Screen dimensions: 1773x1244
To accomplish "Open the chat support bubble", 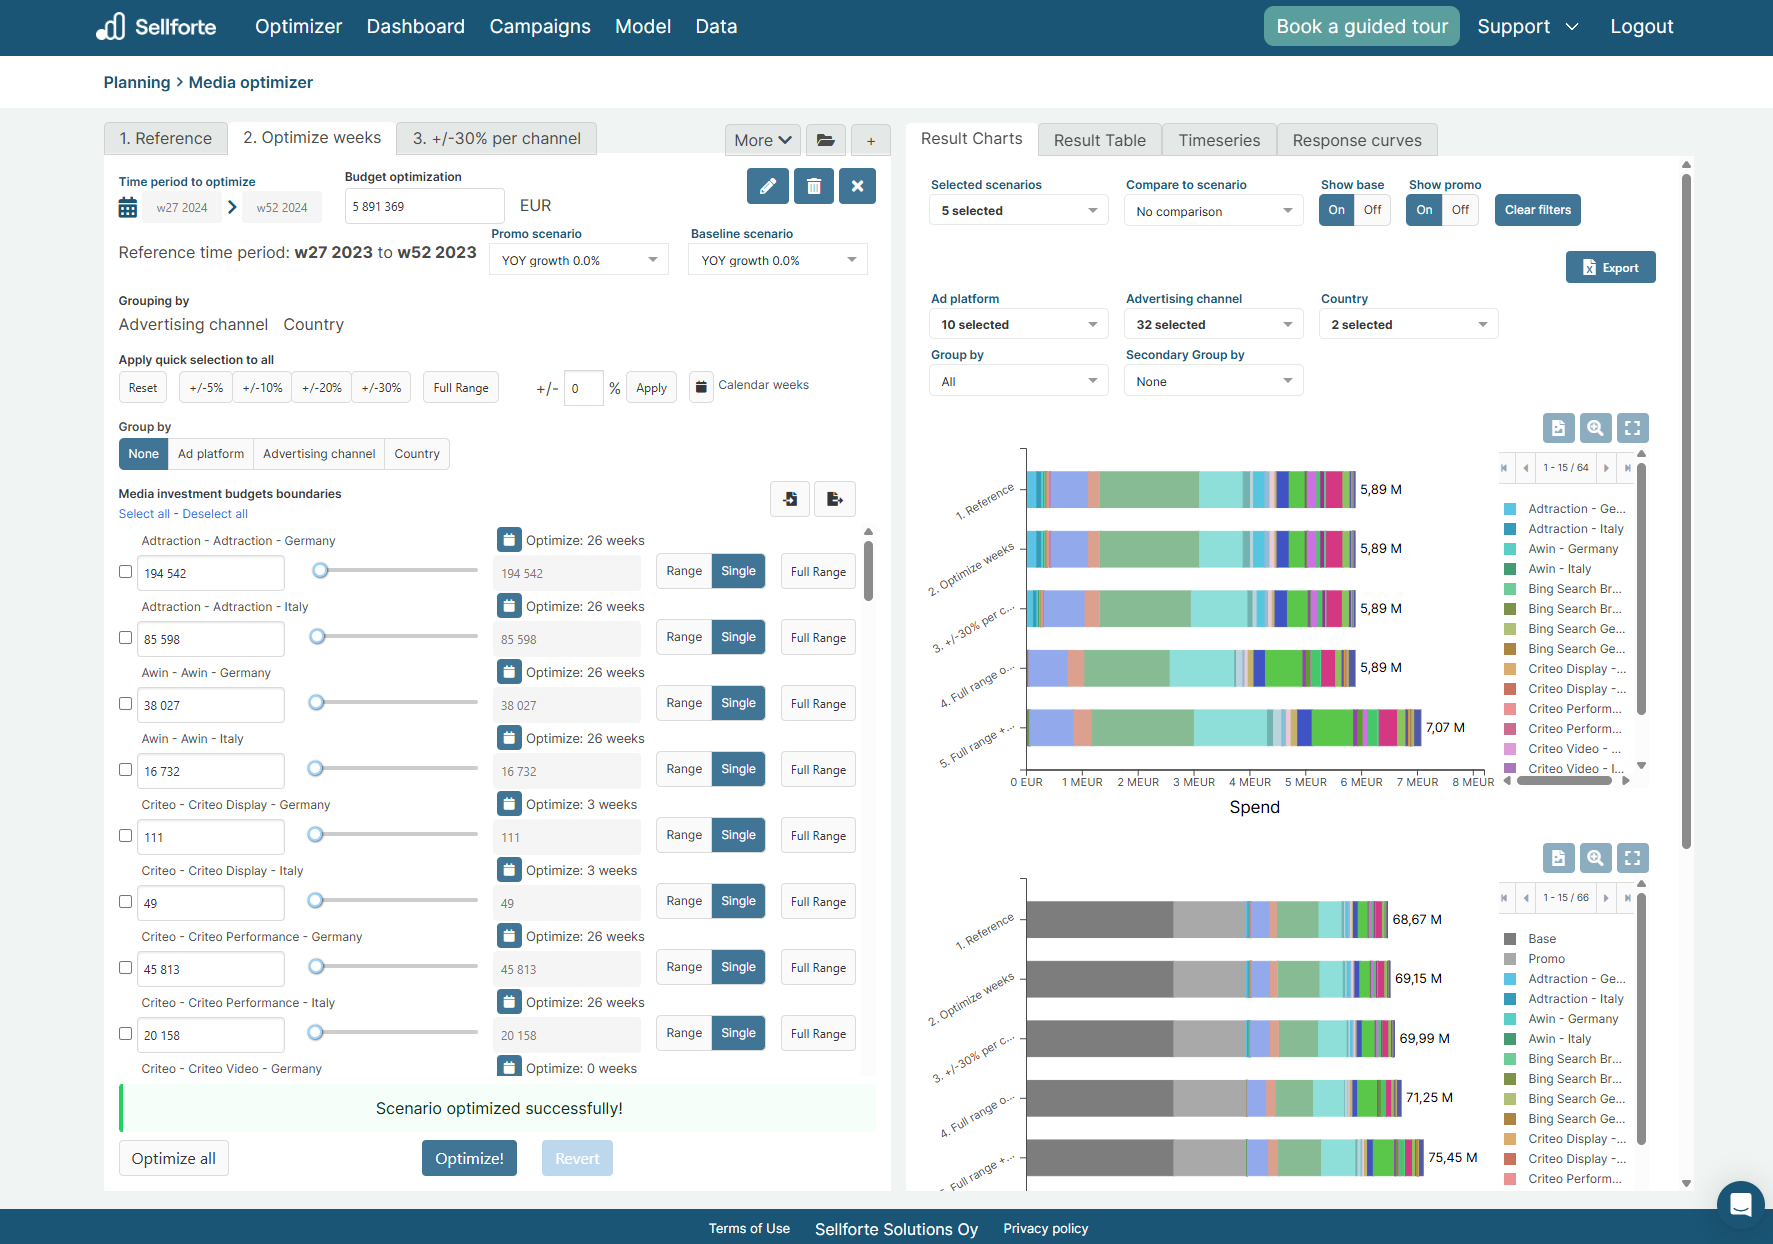I will [x=1740, y=1205].
